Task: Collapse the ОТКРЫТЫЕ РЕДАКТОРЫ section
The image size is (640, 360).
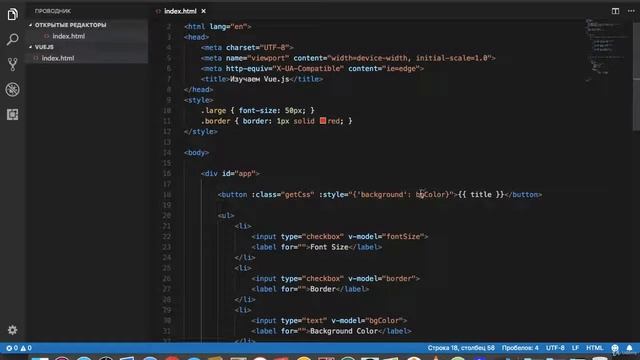Action: point(70,25)
